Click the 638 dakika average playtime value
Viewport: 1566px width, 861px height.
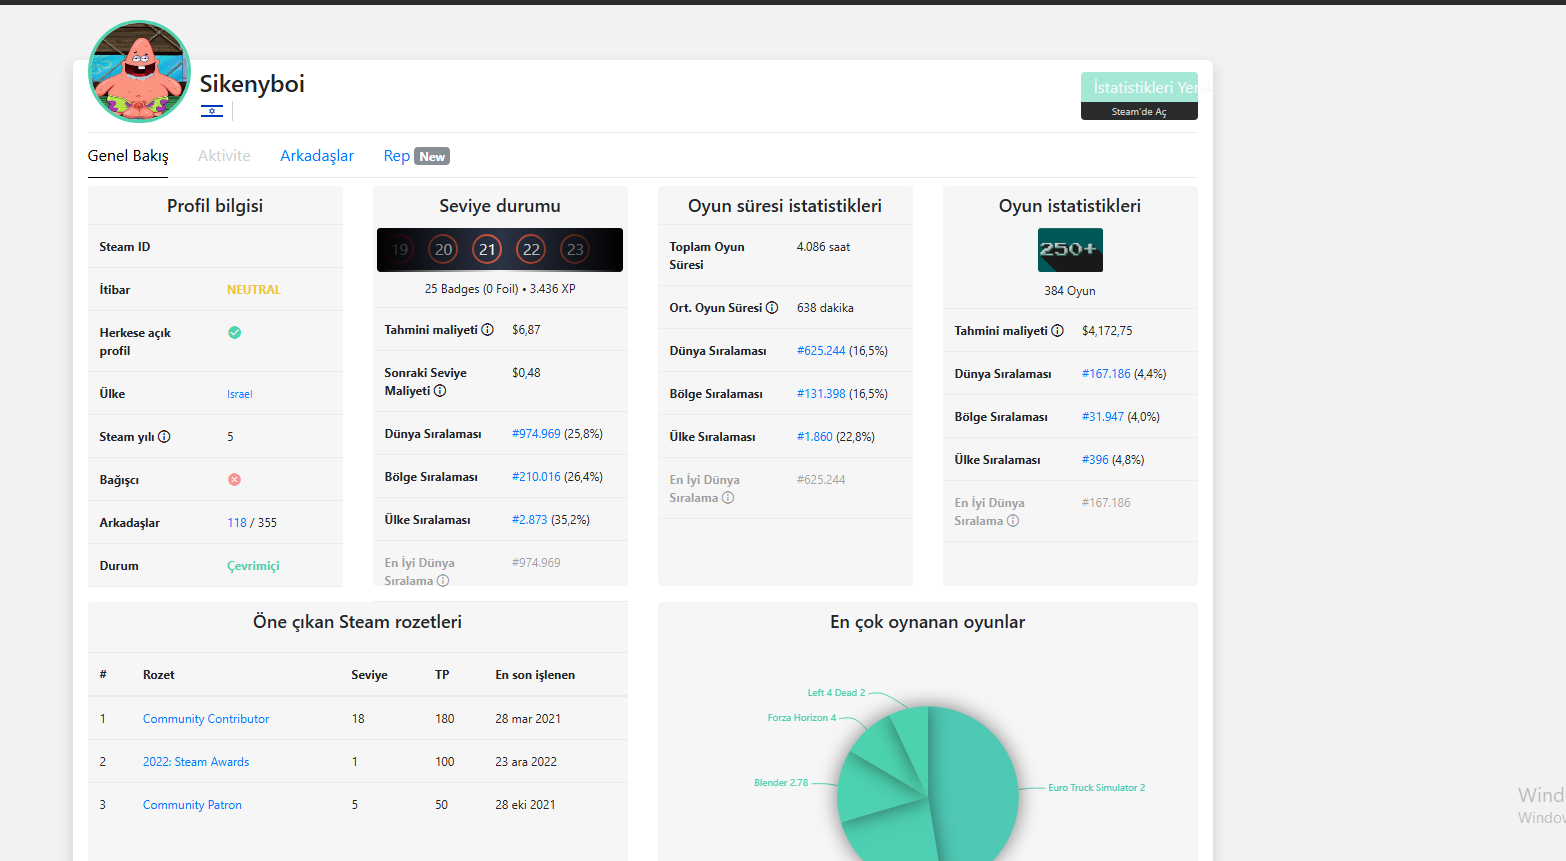coord(825,308)
